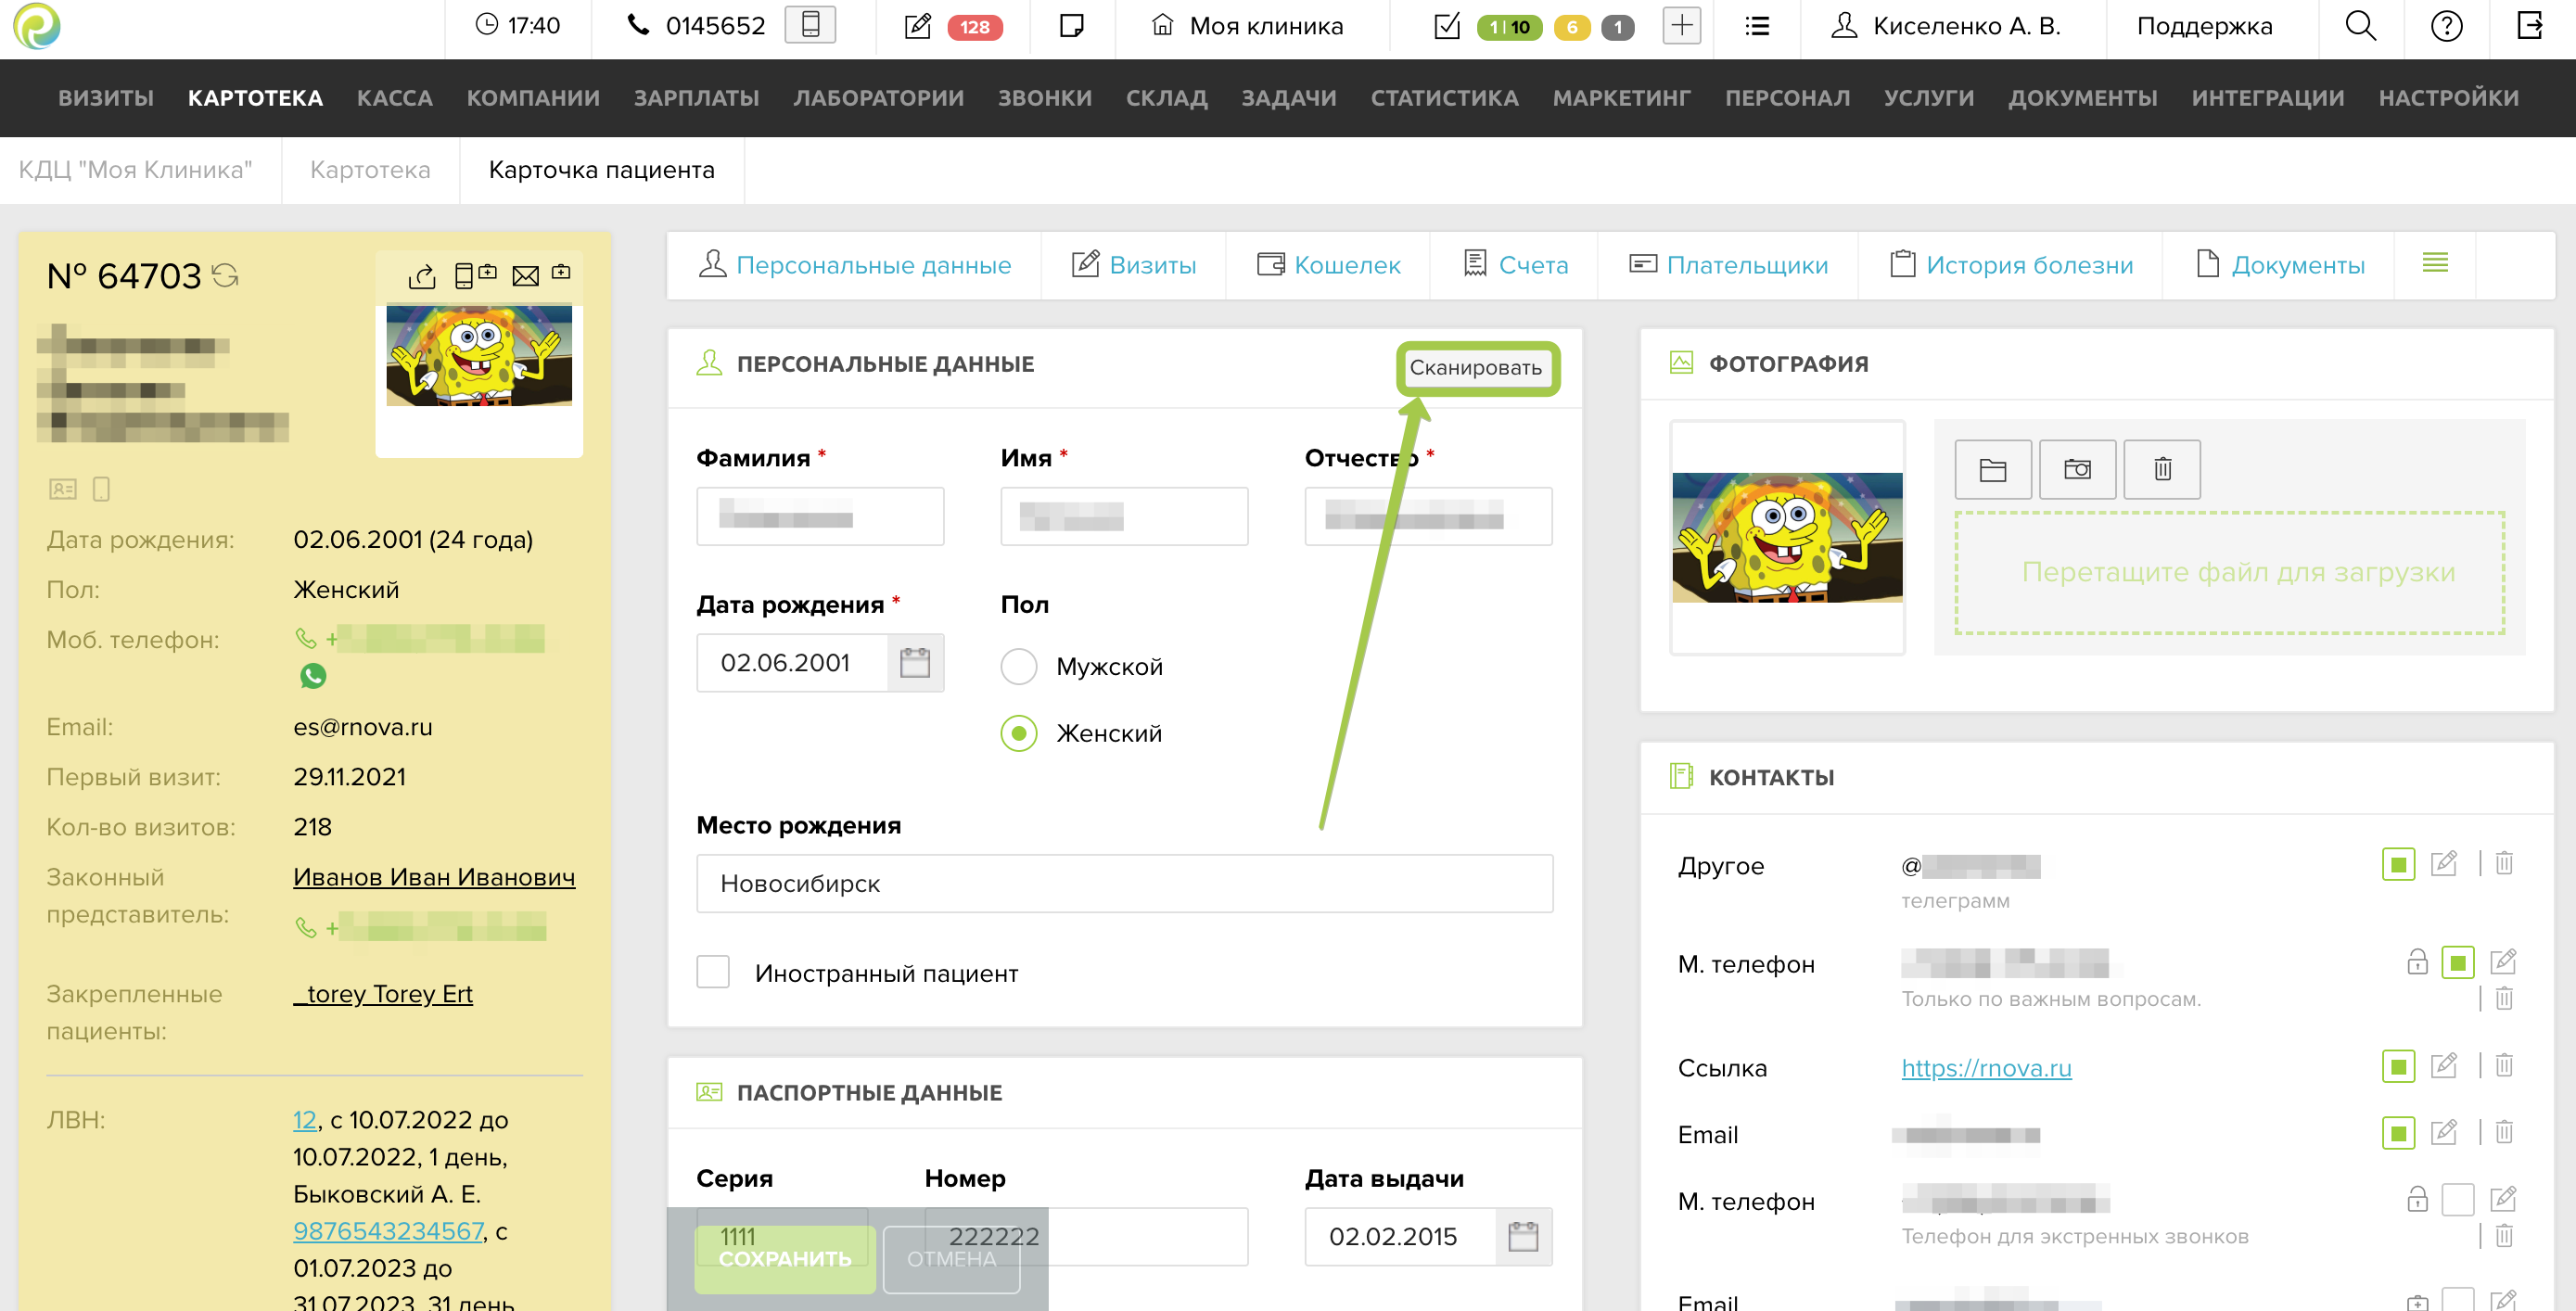This screenshot has width=2576, height=1311.
Task: Open the hamburger more-tabs menu after Документы
Action: tap(2435, 263)
